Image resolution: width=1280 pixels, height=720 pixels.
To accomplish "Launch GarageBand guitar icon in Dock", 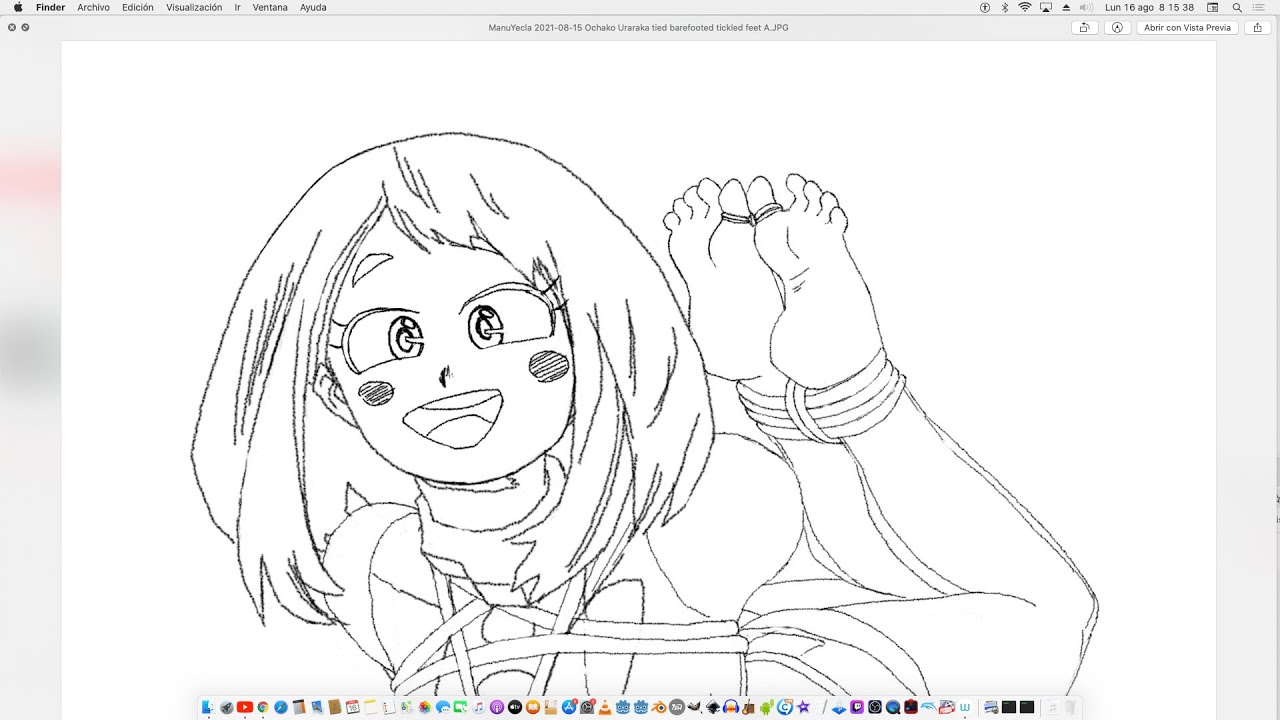I will (x=749, y=707).
